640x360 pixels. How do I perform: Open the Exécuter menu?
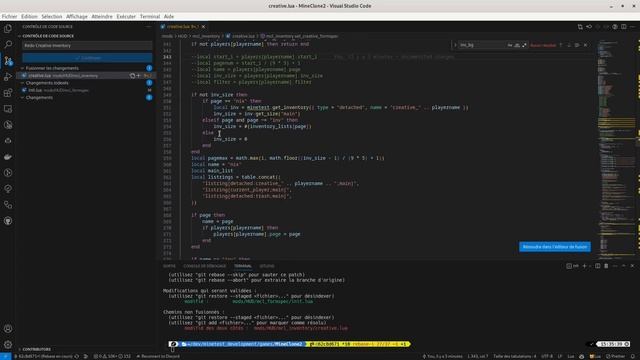point(126,16)
